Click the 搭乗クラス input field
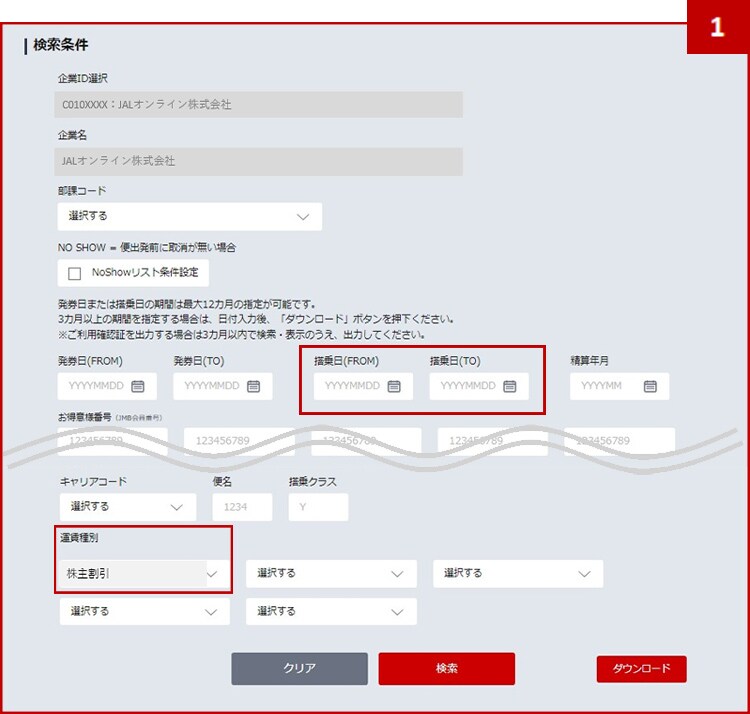Screen dimensions: 750x714 tap(318, 507)
